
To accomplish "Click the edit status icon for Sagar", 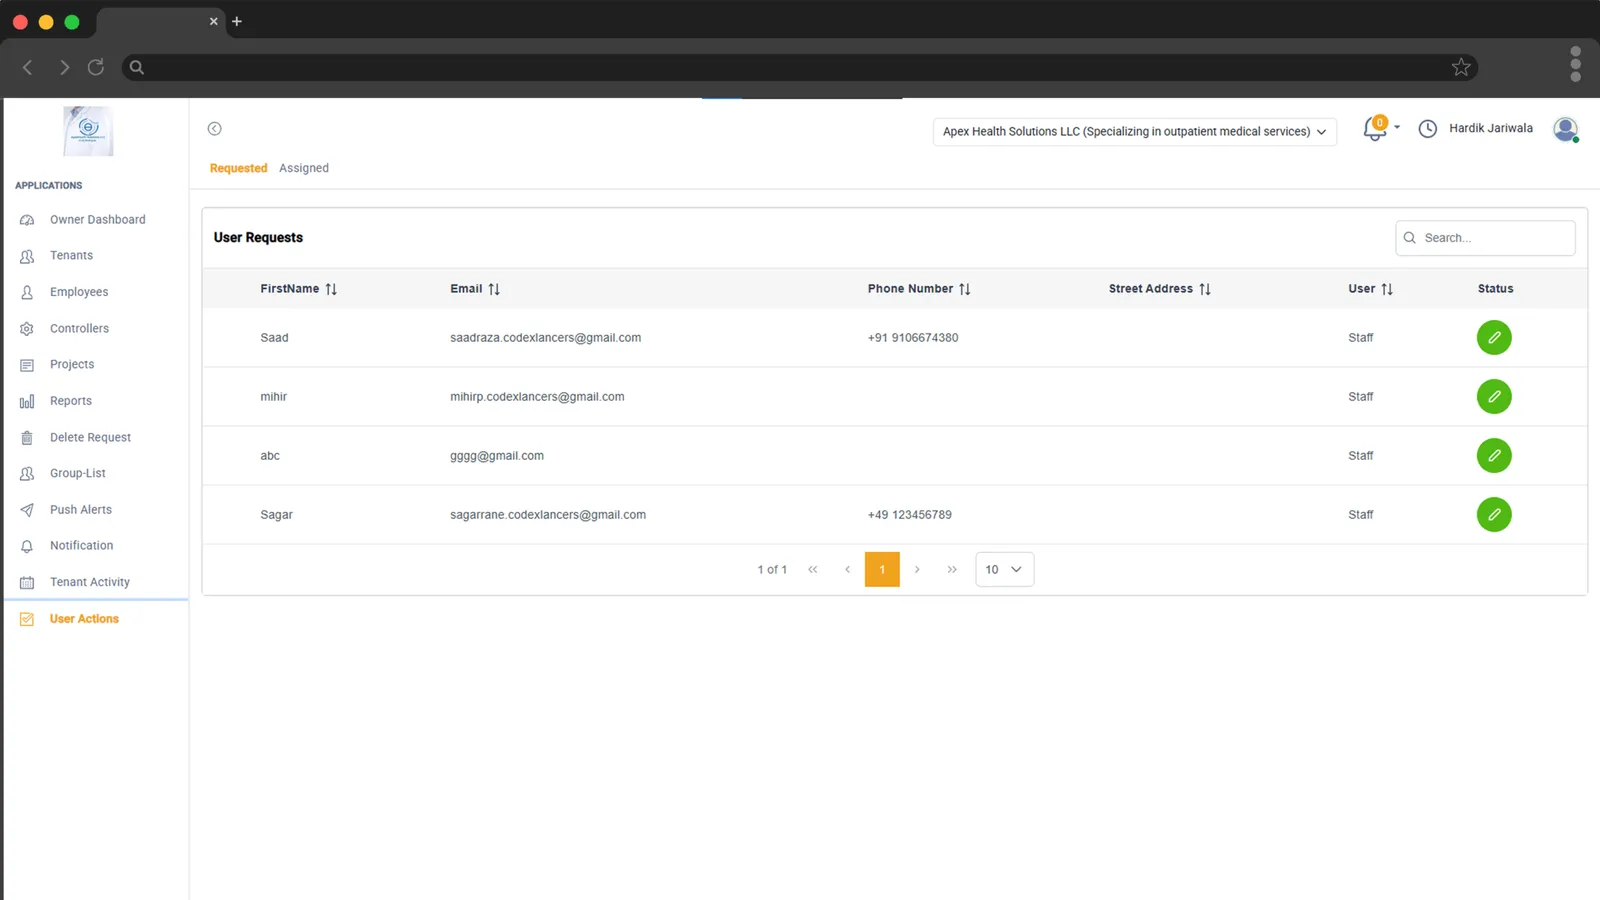I will pyautogui.click(x=1494, y=515).
